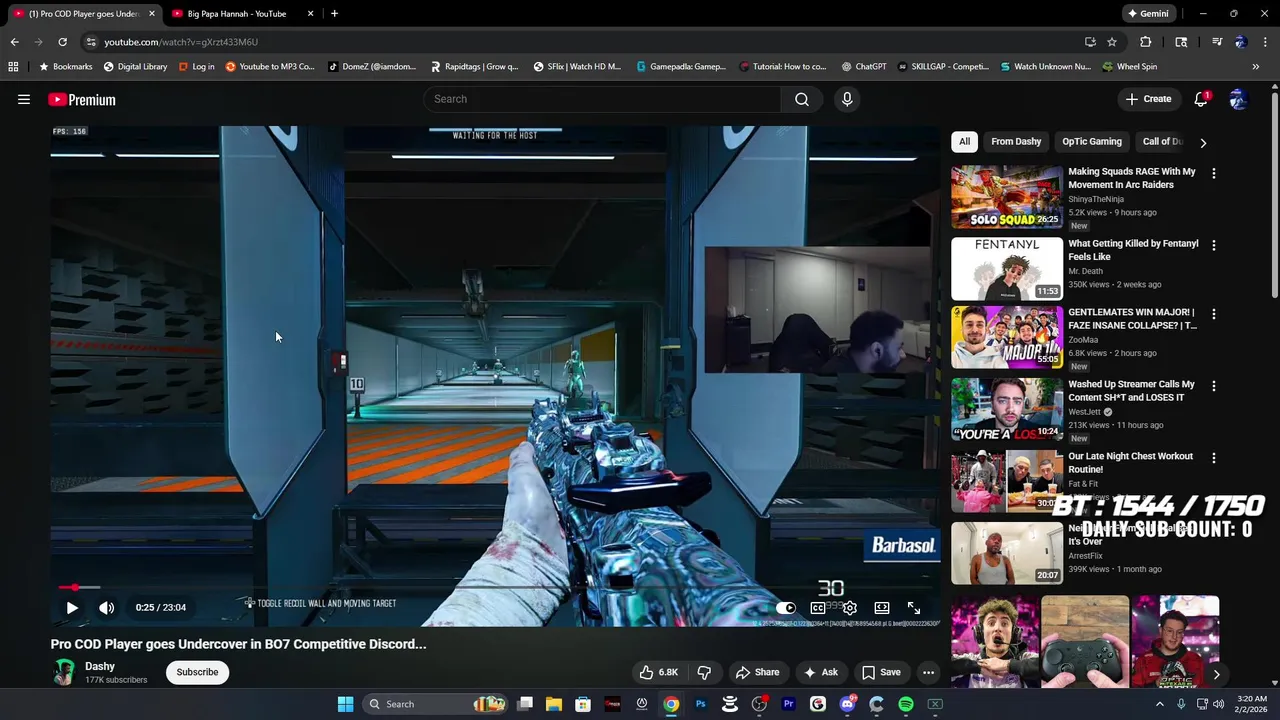This screenshot has height=720, width=1280.
Task: Open YouTube notifications bell
Action: [x=1201, y=99]
